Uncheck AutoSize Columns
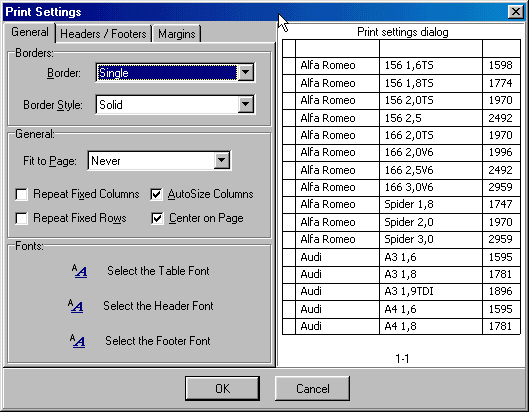529x412 pixels. pyautogui.click(x=157, y=194)
